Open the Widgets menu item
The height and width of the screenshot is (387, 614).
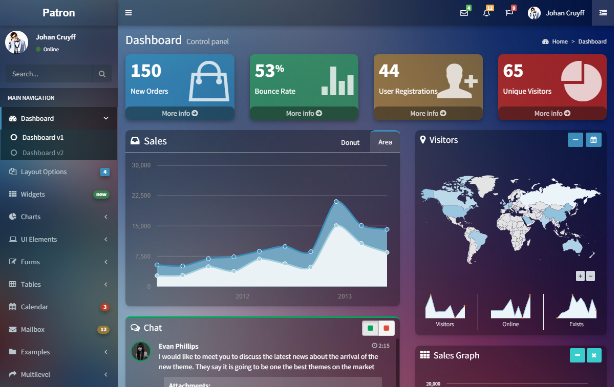pos(59,194)
